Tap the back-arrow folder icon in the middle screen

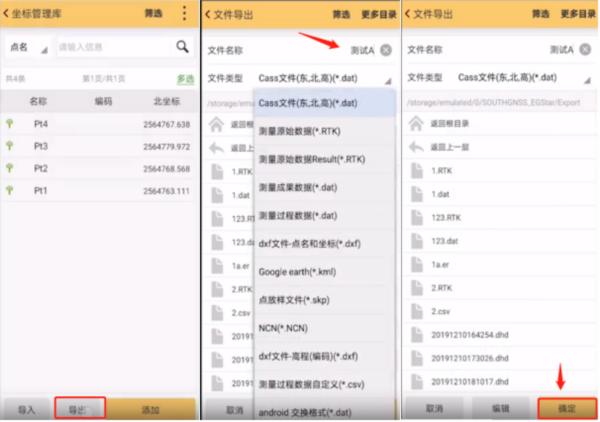(x=217, y=148)
